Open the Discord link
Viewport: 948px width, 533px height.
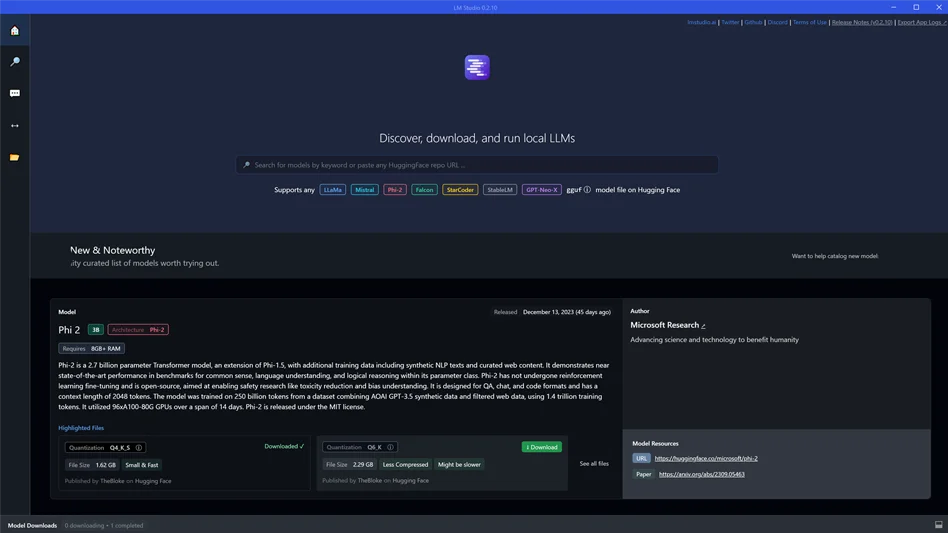coord(778,22)
